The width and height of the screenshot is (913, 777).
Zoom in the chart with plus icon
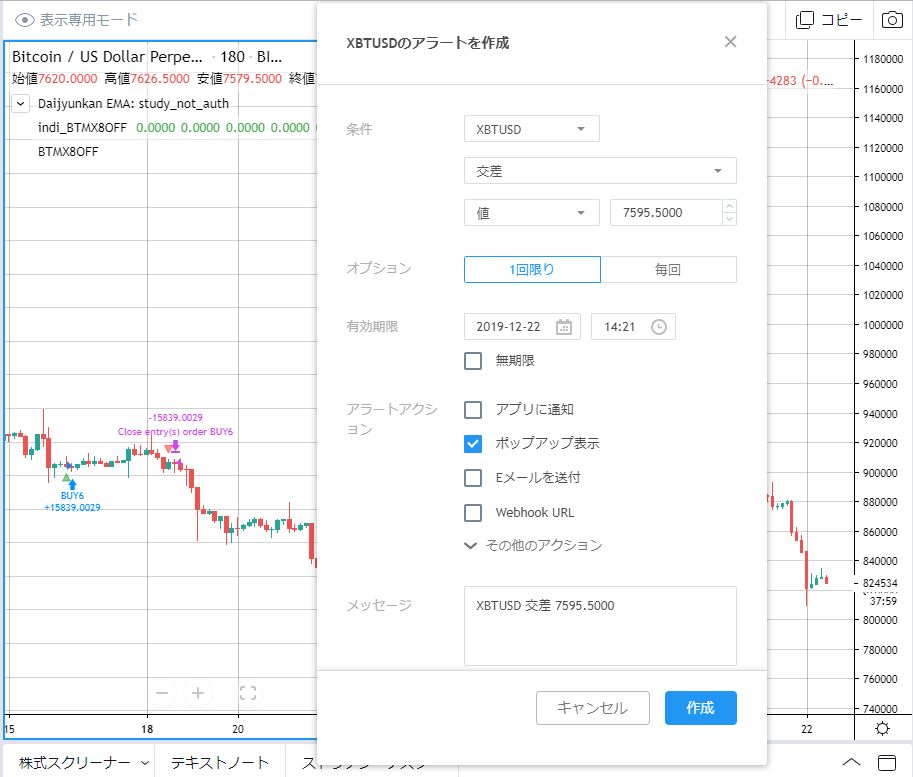(198, 693)
